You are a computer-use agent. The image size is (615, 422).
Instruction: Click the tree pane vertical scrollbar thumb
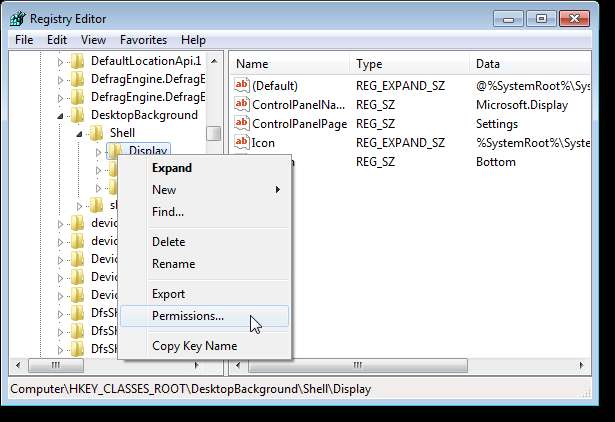[x=214, y=133]
